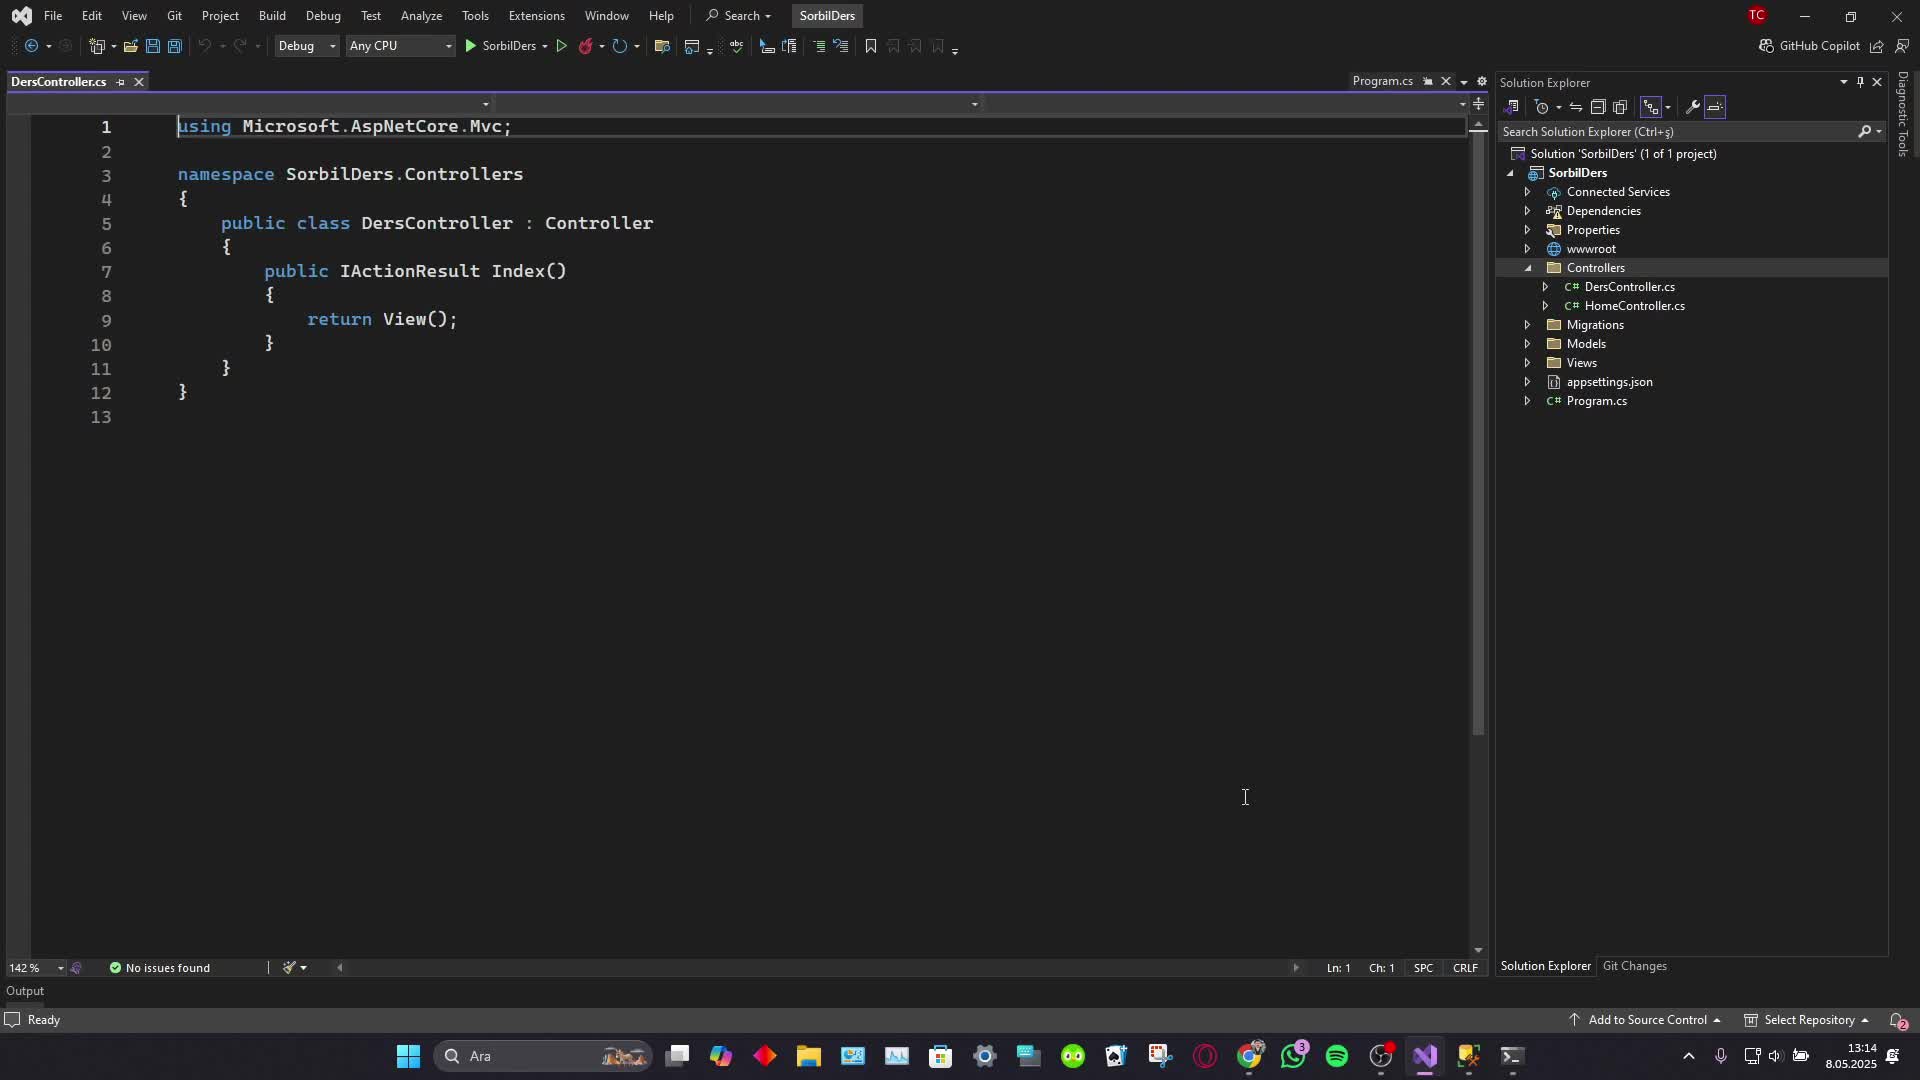The width and height of the screenshot is (1920, 1080).
Task: Collapse the Controllers folder
Action: coord(1527,268)
